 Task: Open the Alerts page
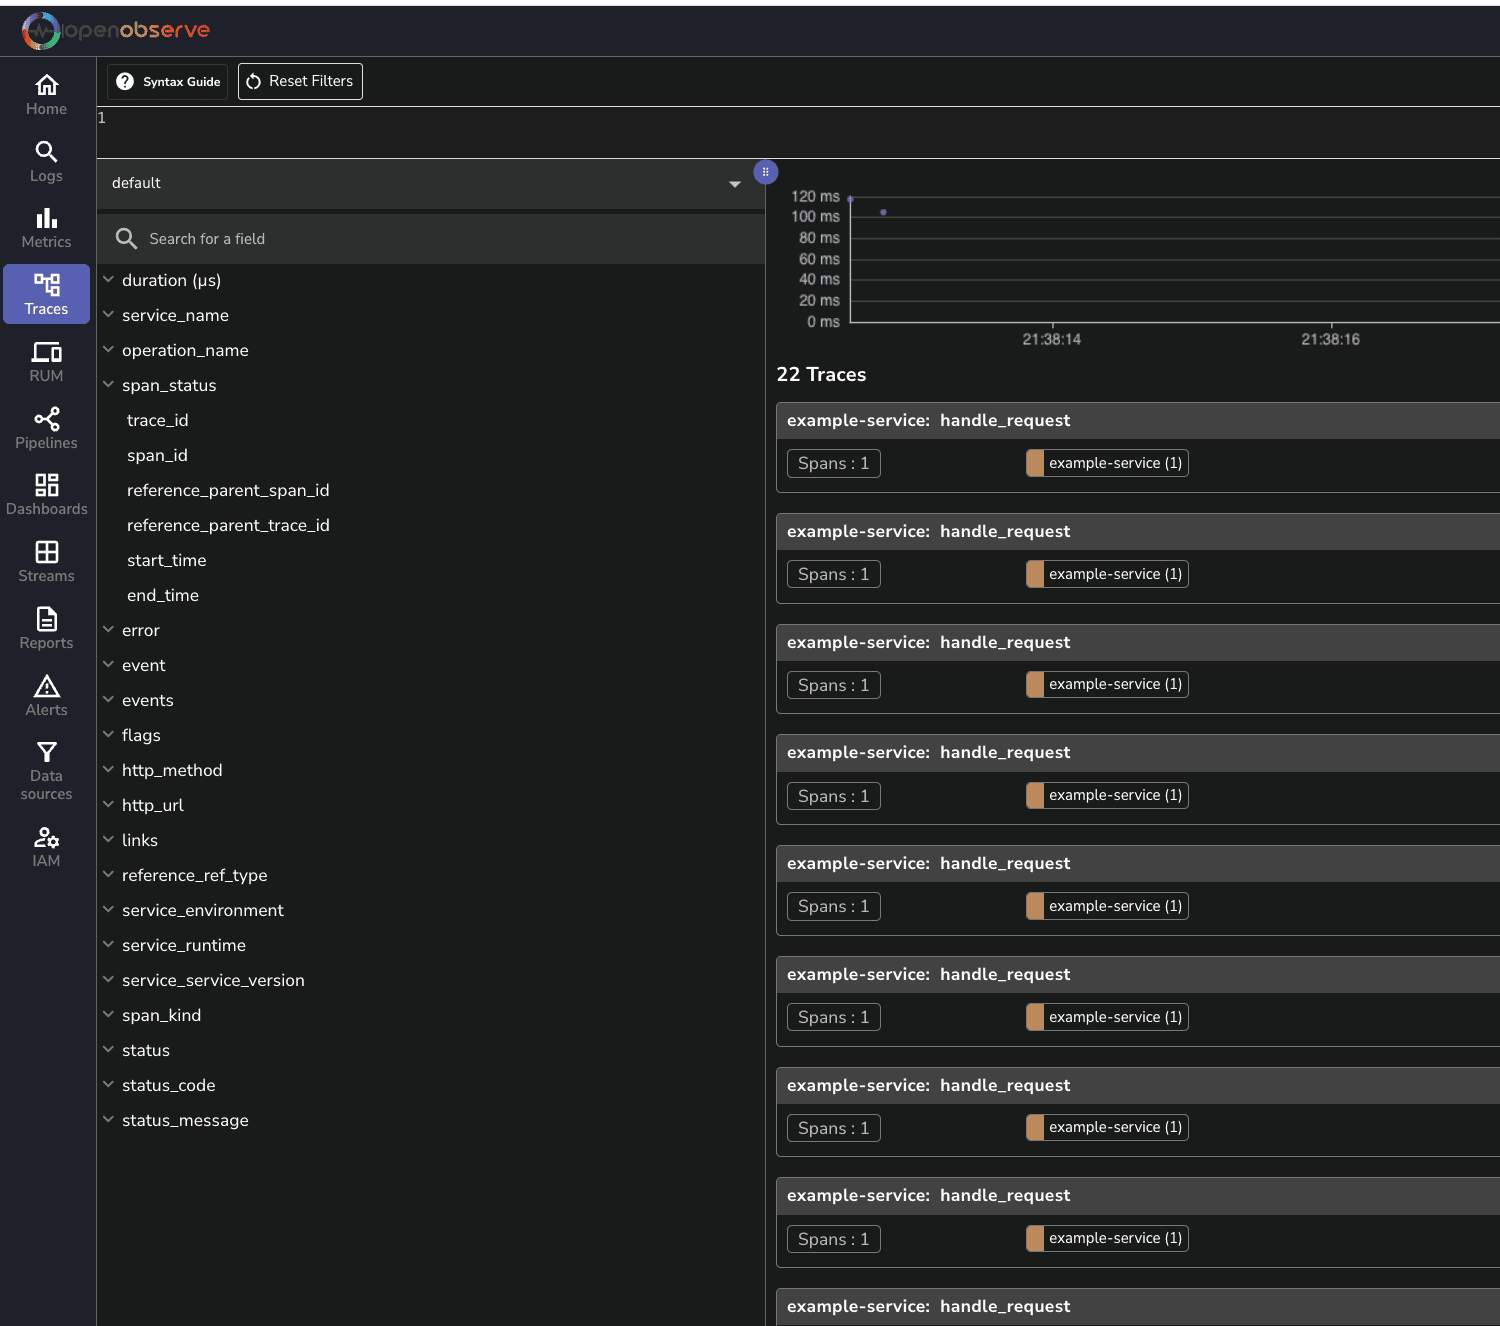46,696
